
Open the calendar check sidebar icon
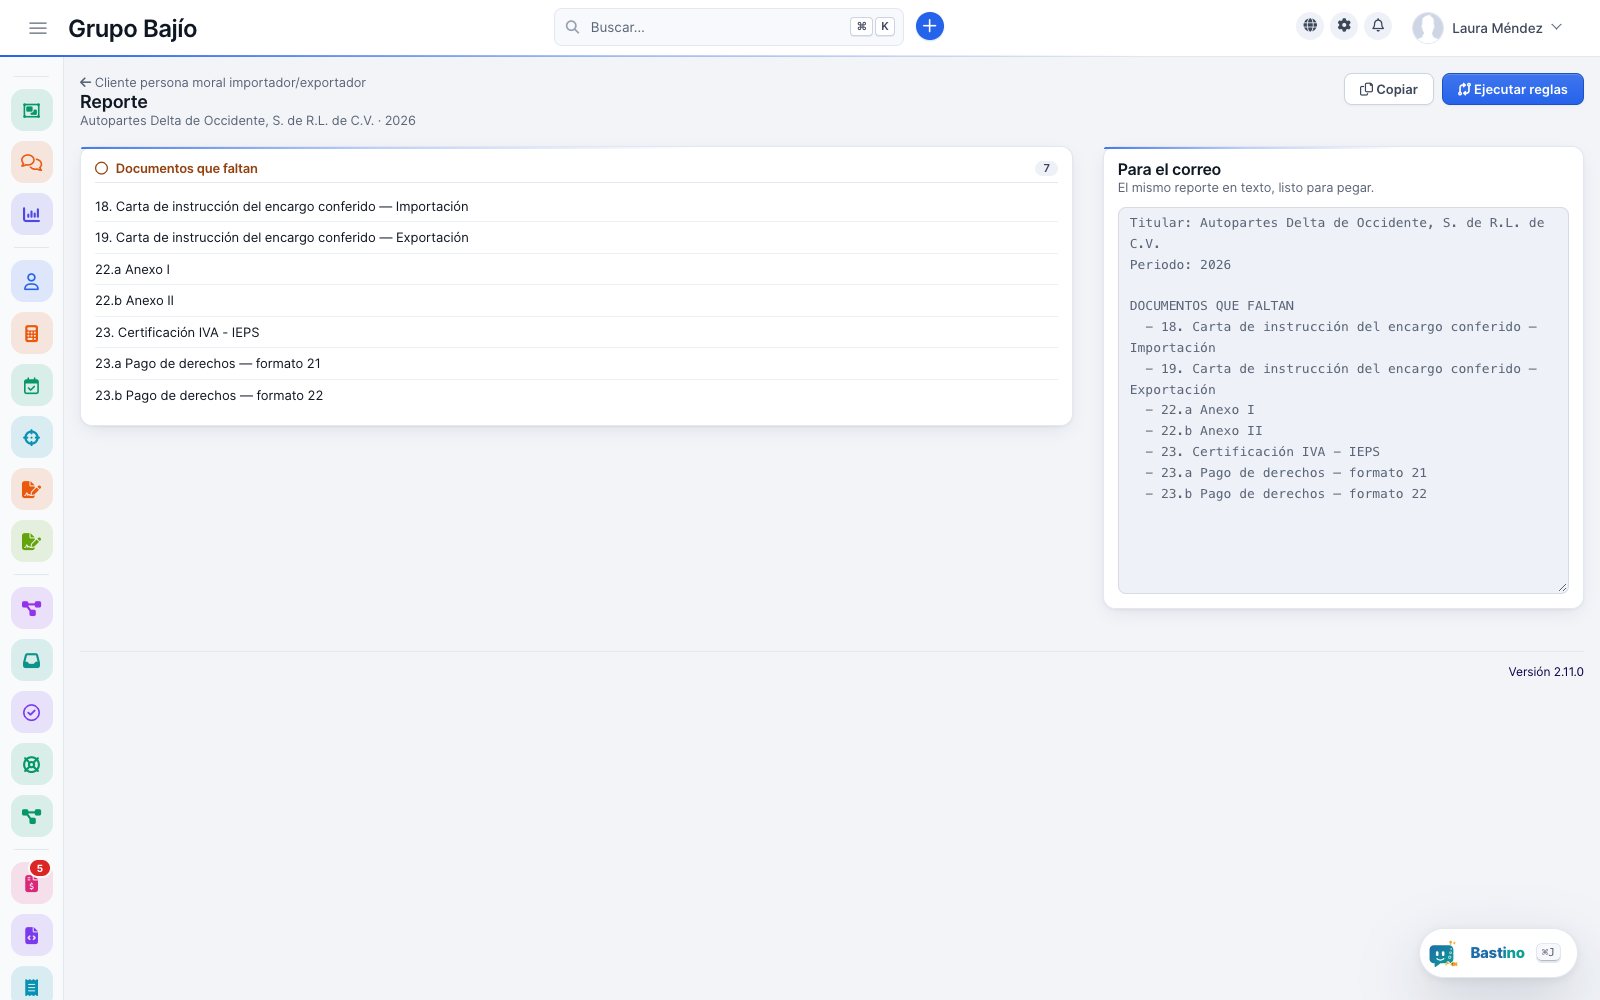coord(32,385)
